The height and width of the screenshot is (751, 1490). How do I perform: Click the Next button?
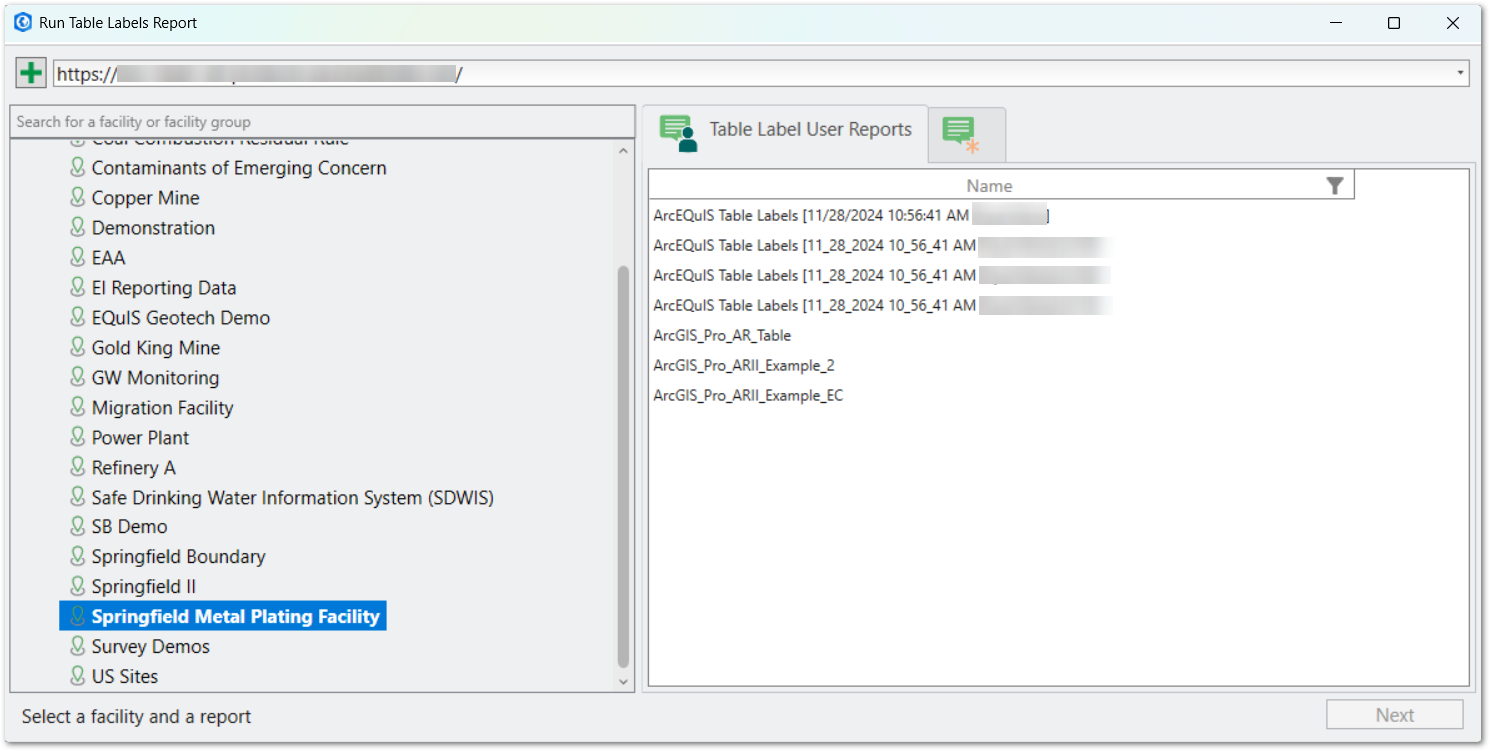tap(1395, 714)
